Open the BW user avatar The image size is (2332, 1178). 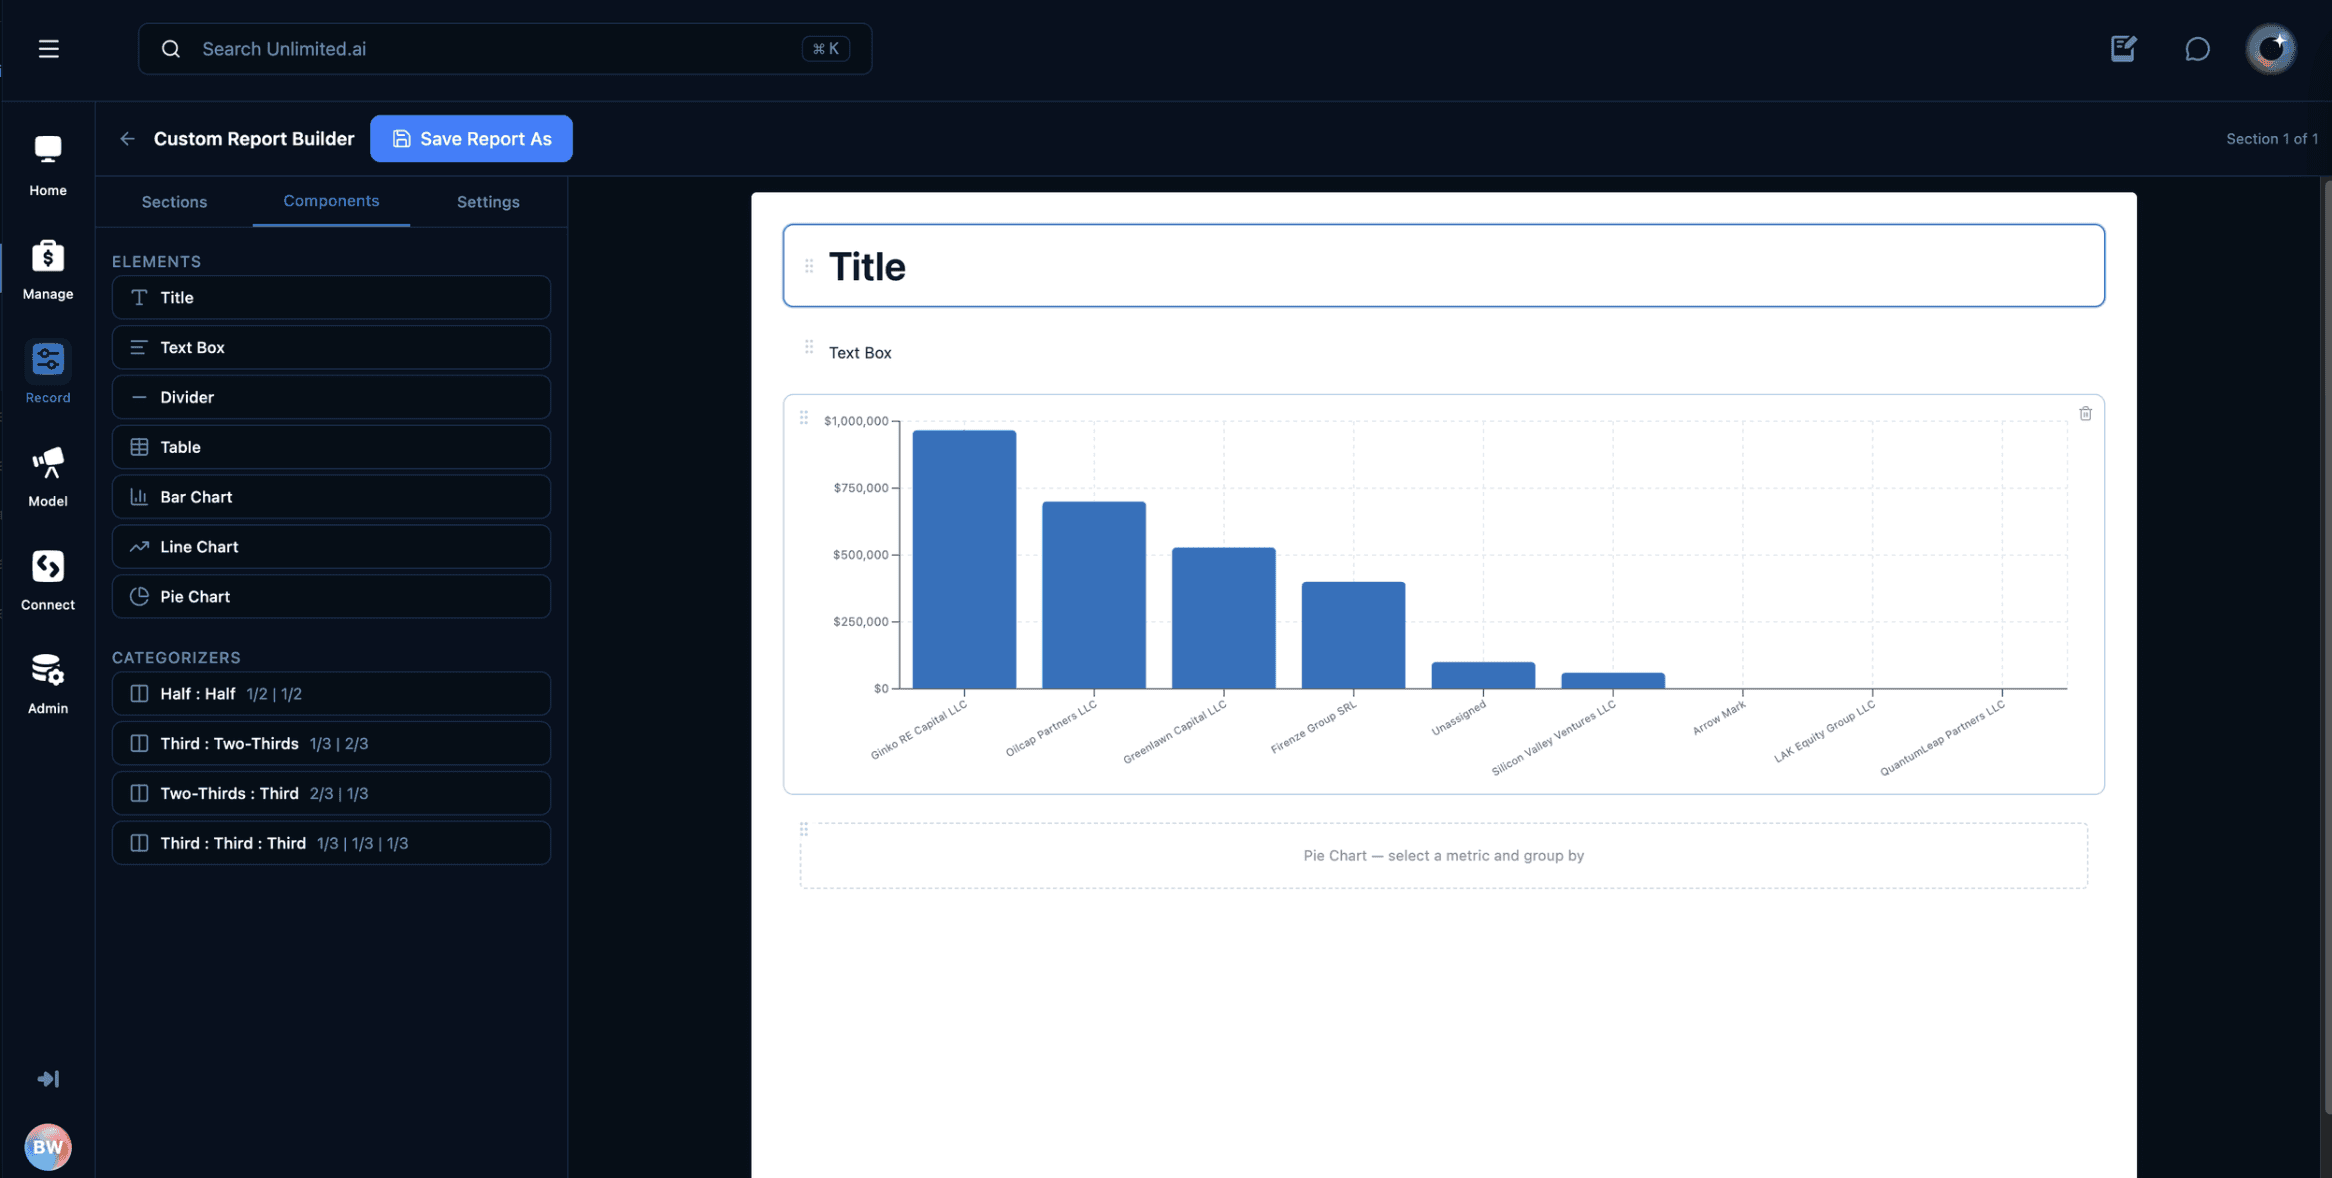[48, 1147]
